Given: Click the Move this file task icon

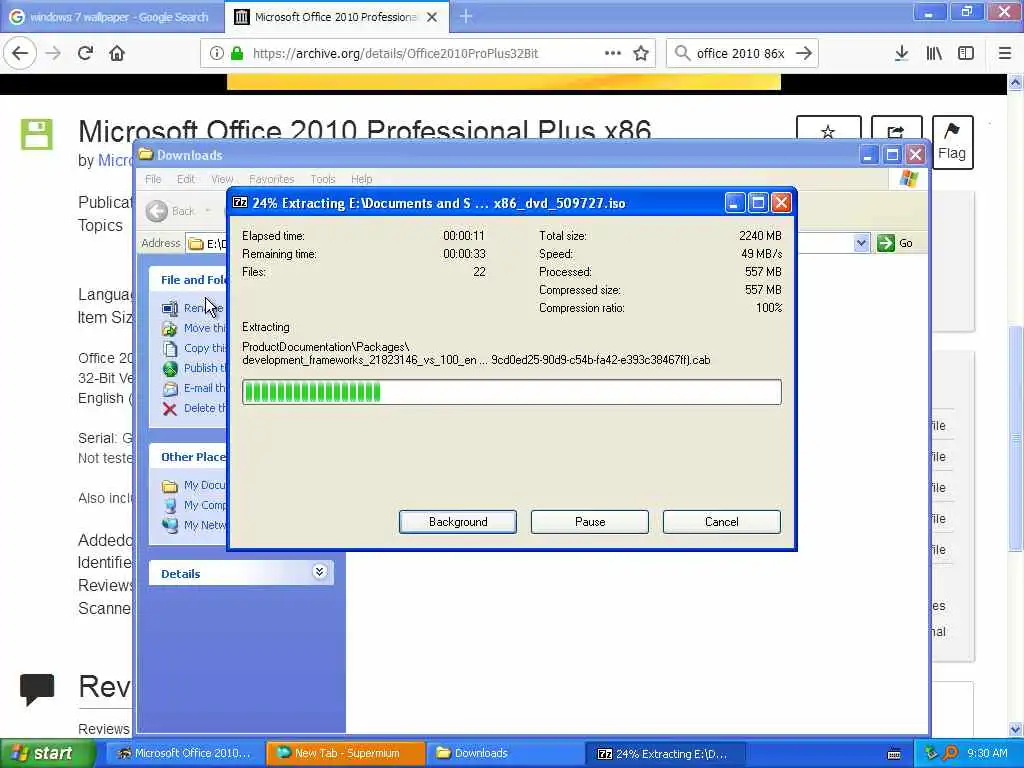Looking at the screenshot, I should point(170,328).
